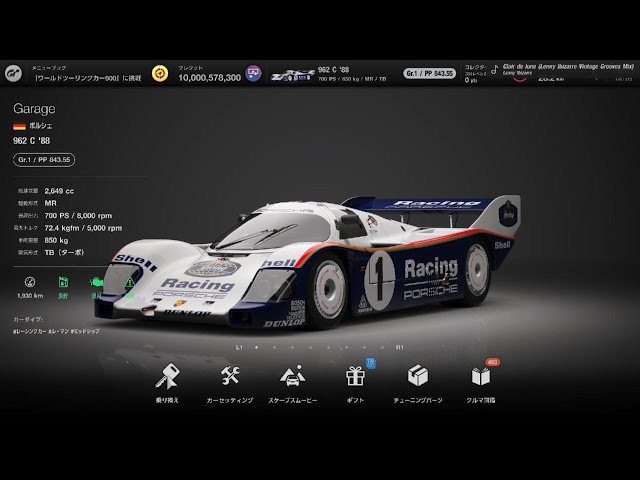Click the German flag icon

tap(19, 127)
